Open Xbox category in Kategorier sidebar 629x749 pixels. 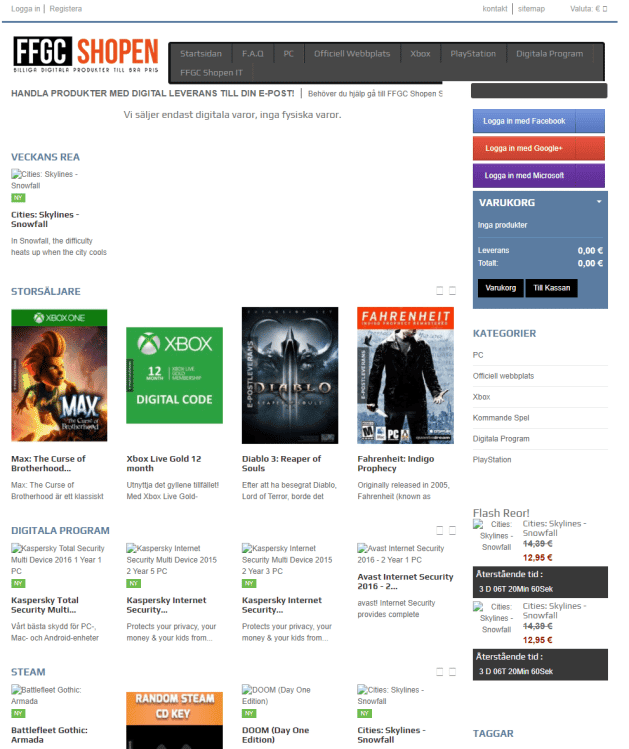click(x=481, y=397)
